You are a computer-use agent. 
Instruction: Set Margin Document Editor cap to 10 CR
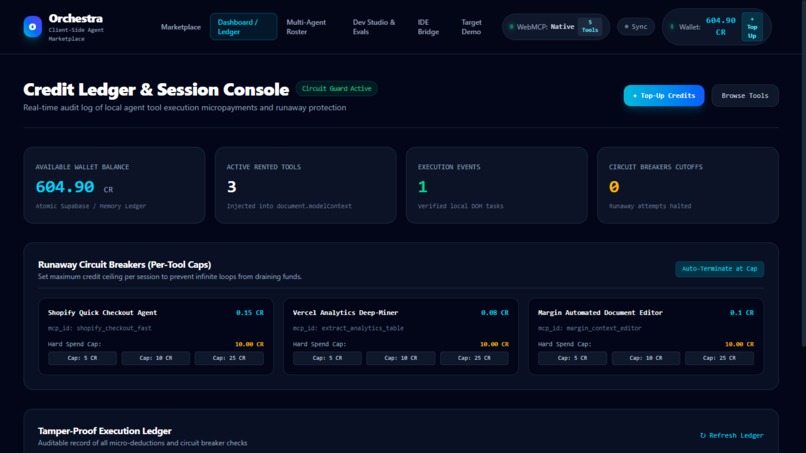(646, 358)
